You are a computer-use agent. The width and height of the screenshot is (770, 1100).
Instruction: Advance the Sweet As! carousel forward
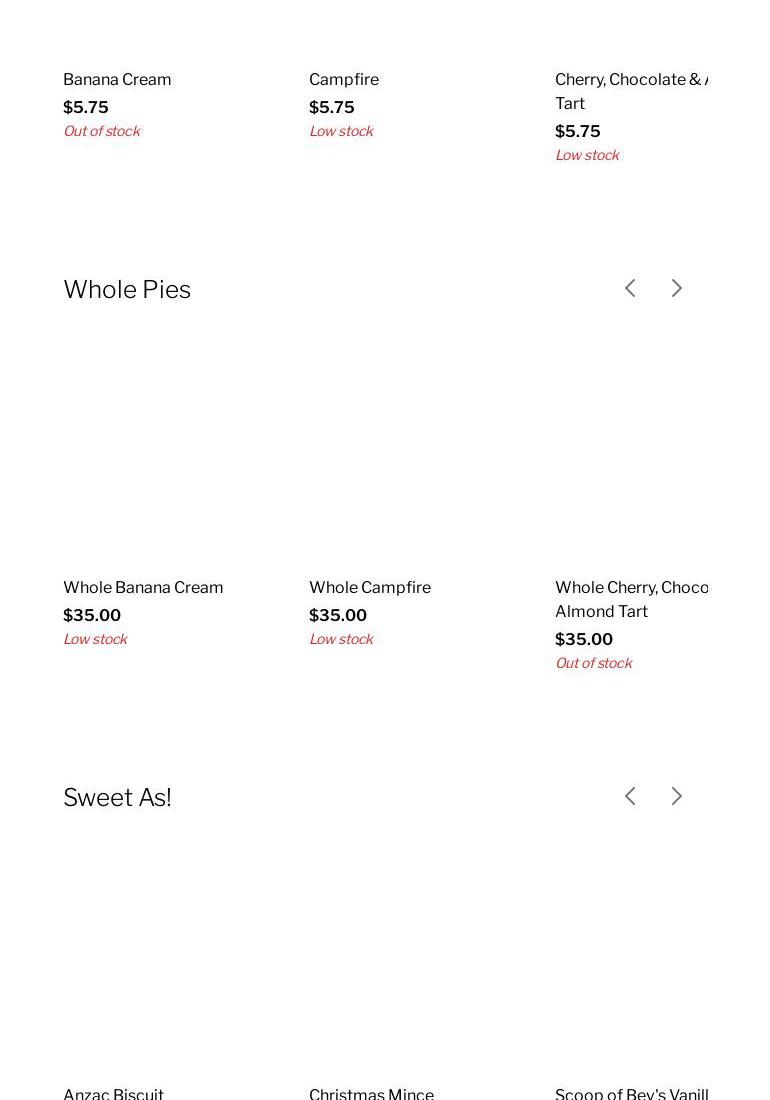[x=677, y=796]
